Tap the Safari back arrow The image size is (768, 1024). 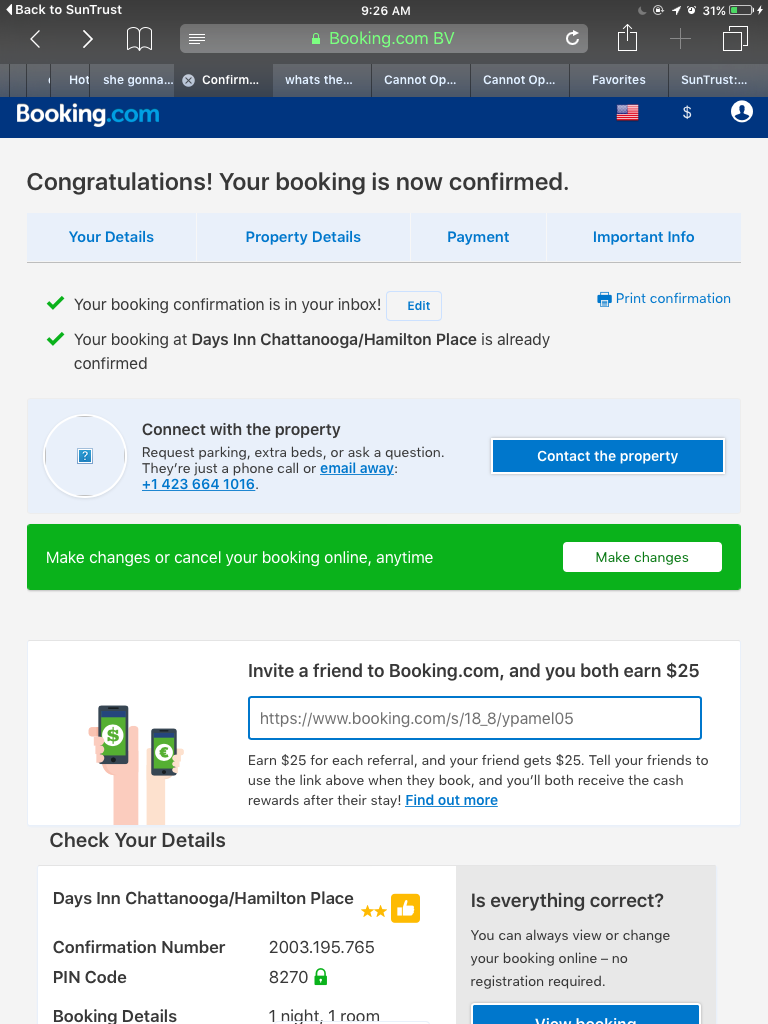(36, 39)
